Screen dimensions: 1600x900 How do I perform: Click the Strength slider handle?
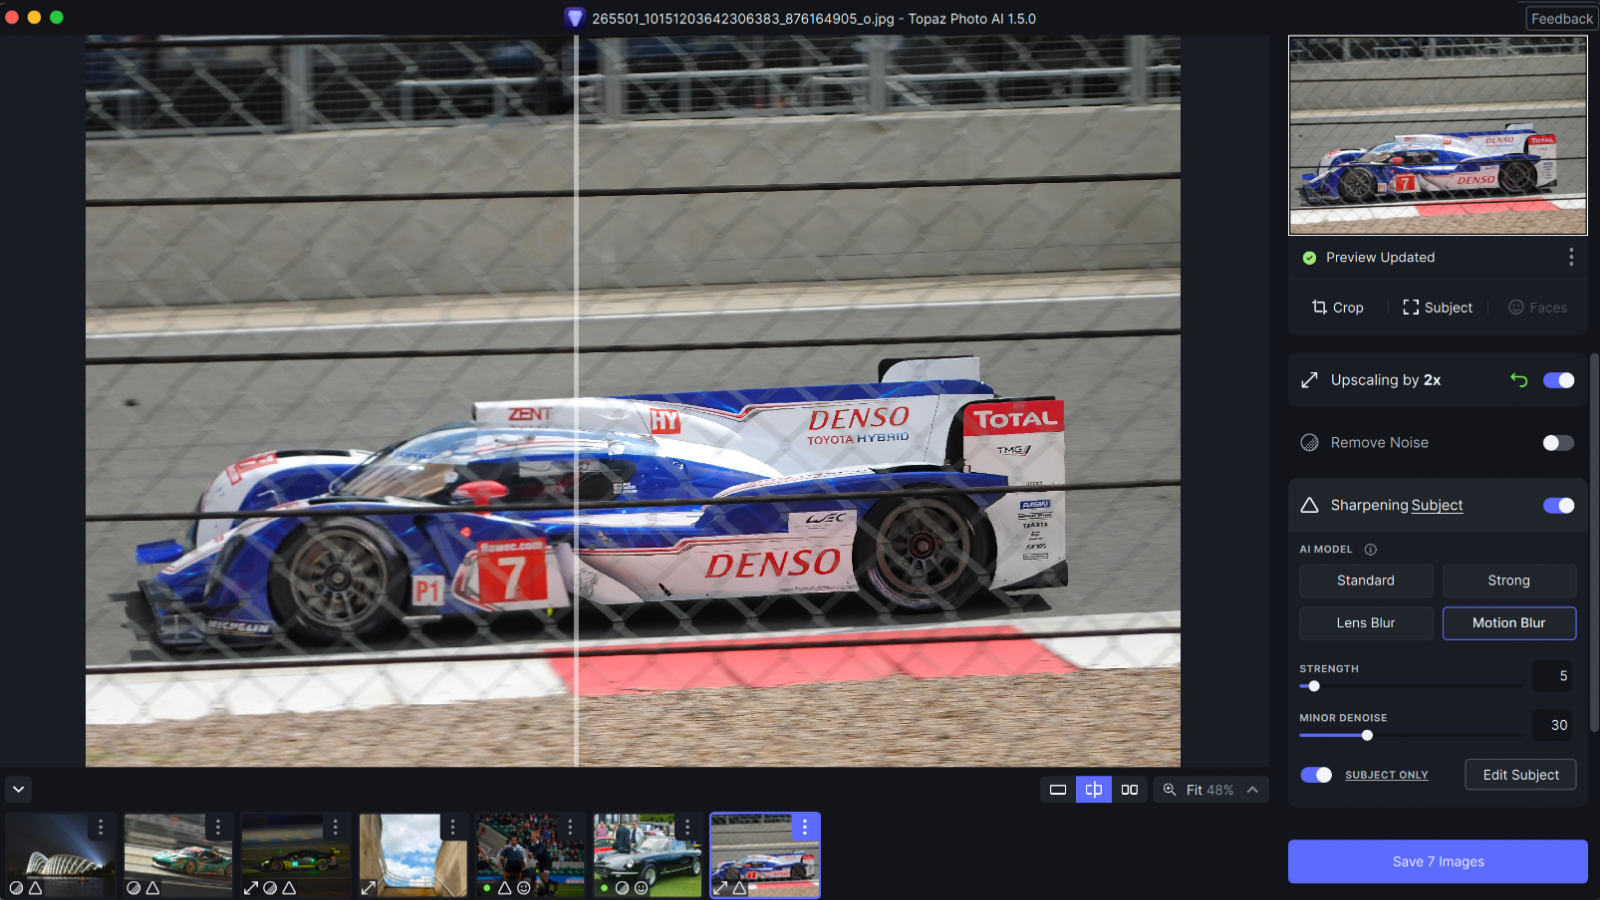pos(1314,686)
